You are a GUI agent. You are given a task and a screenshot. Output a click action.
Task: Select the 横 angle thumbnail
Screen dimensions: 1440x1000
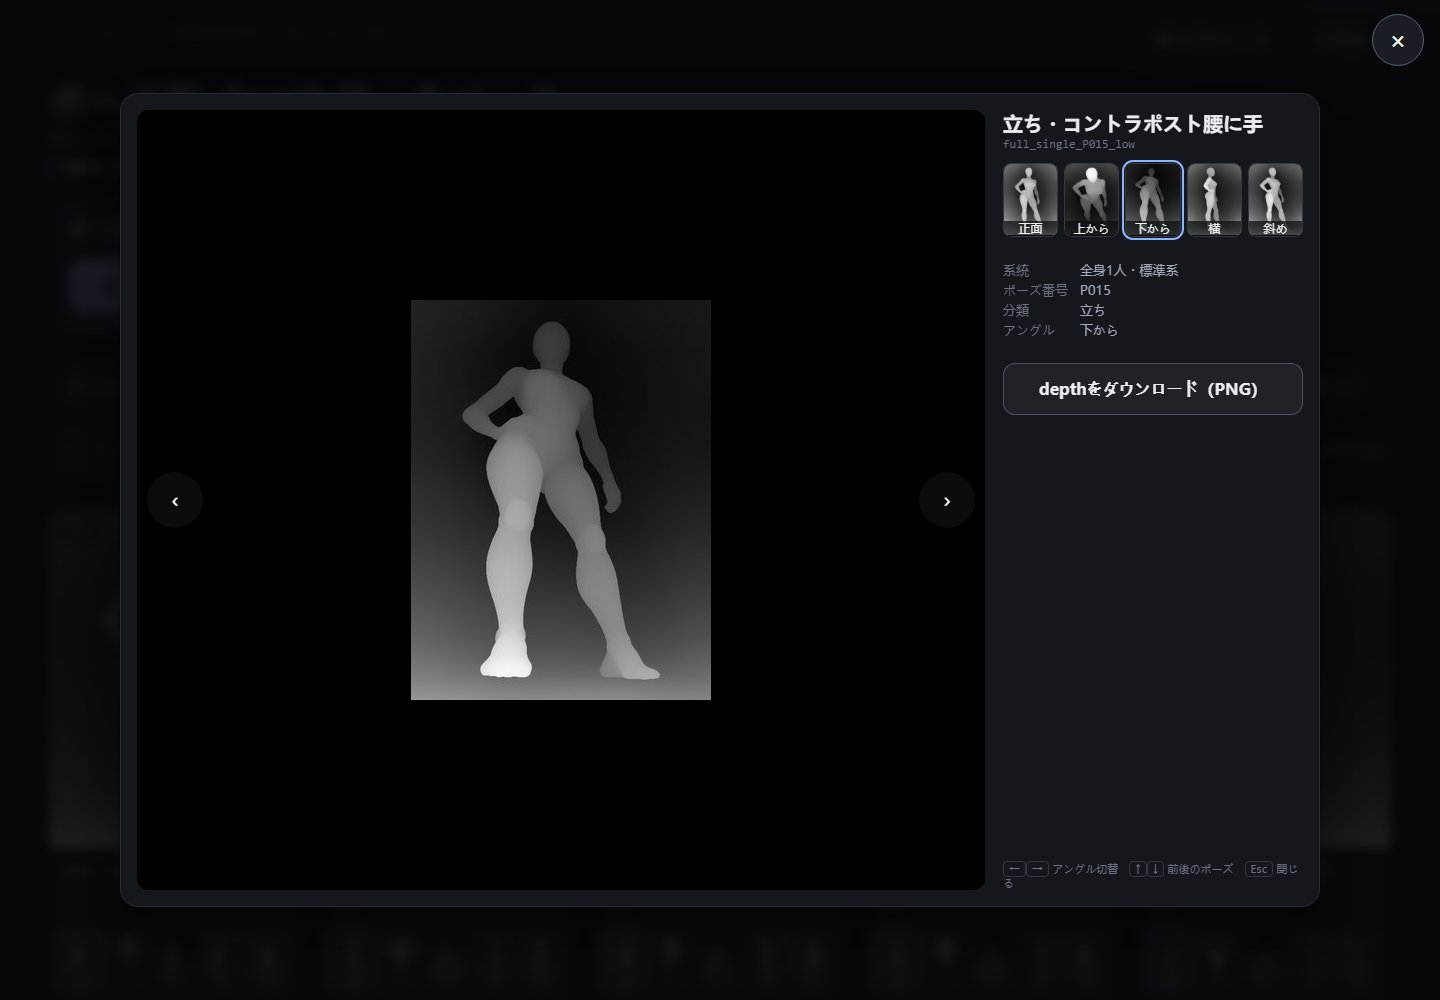tap(1214, 200)
